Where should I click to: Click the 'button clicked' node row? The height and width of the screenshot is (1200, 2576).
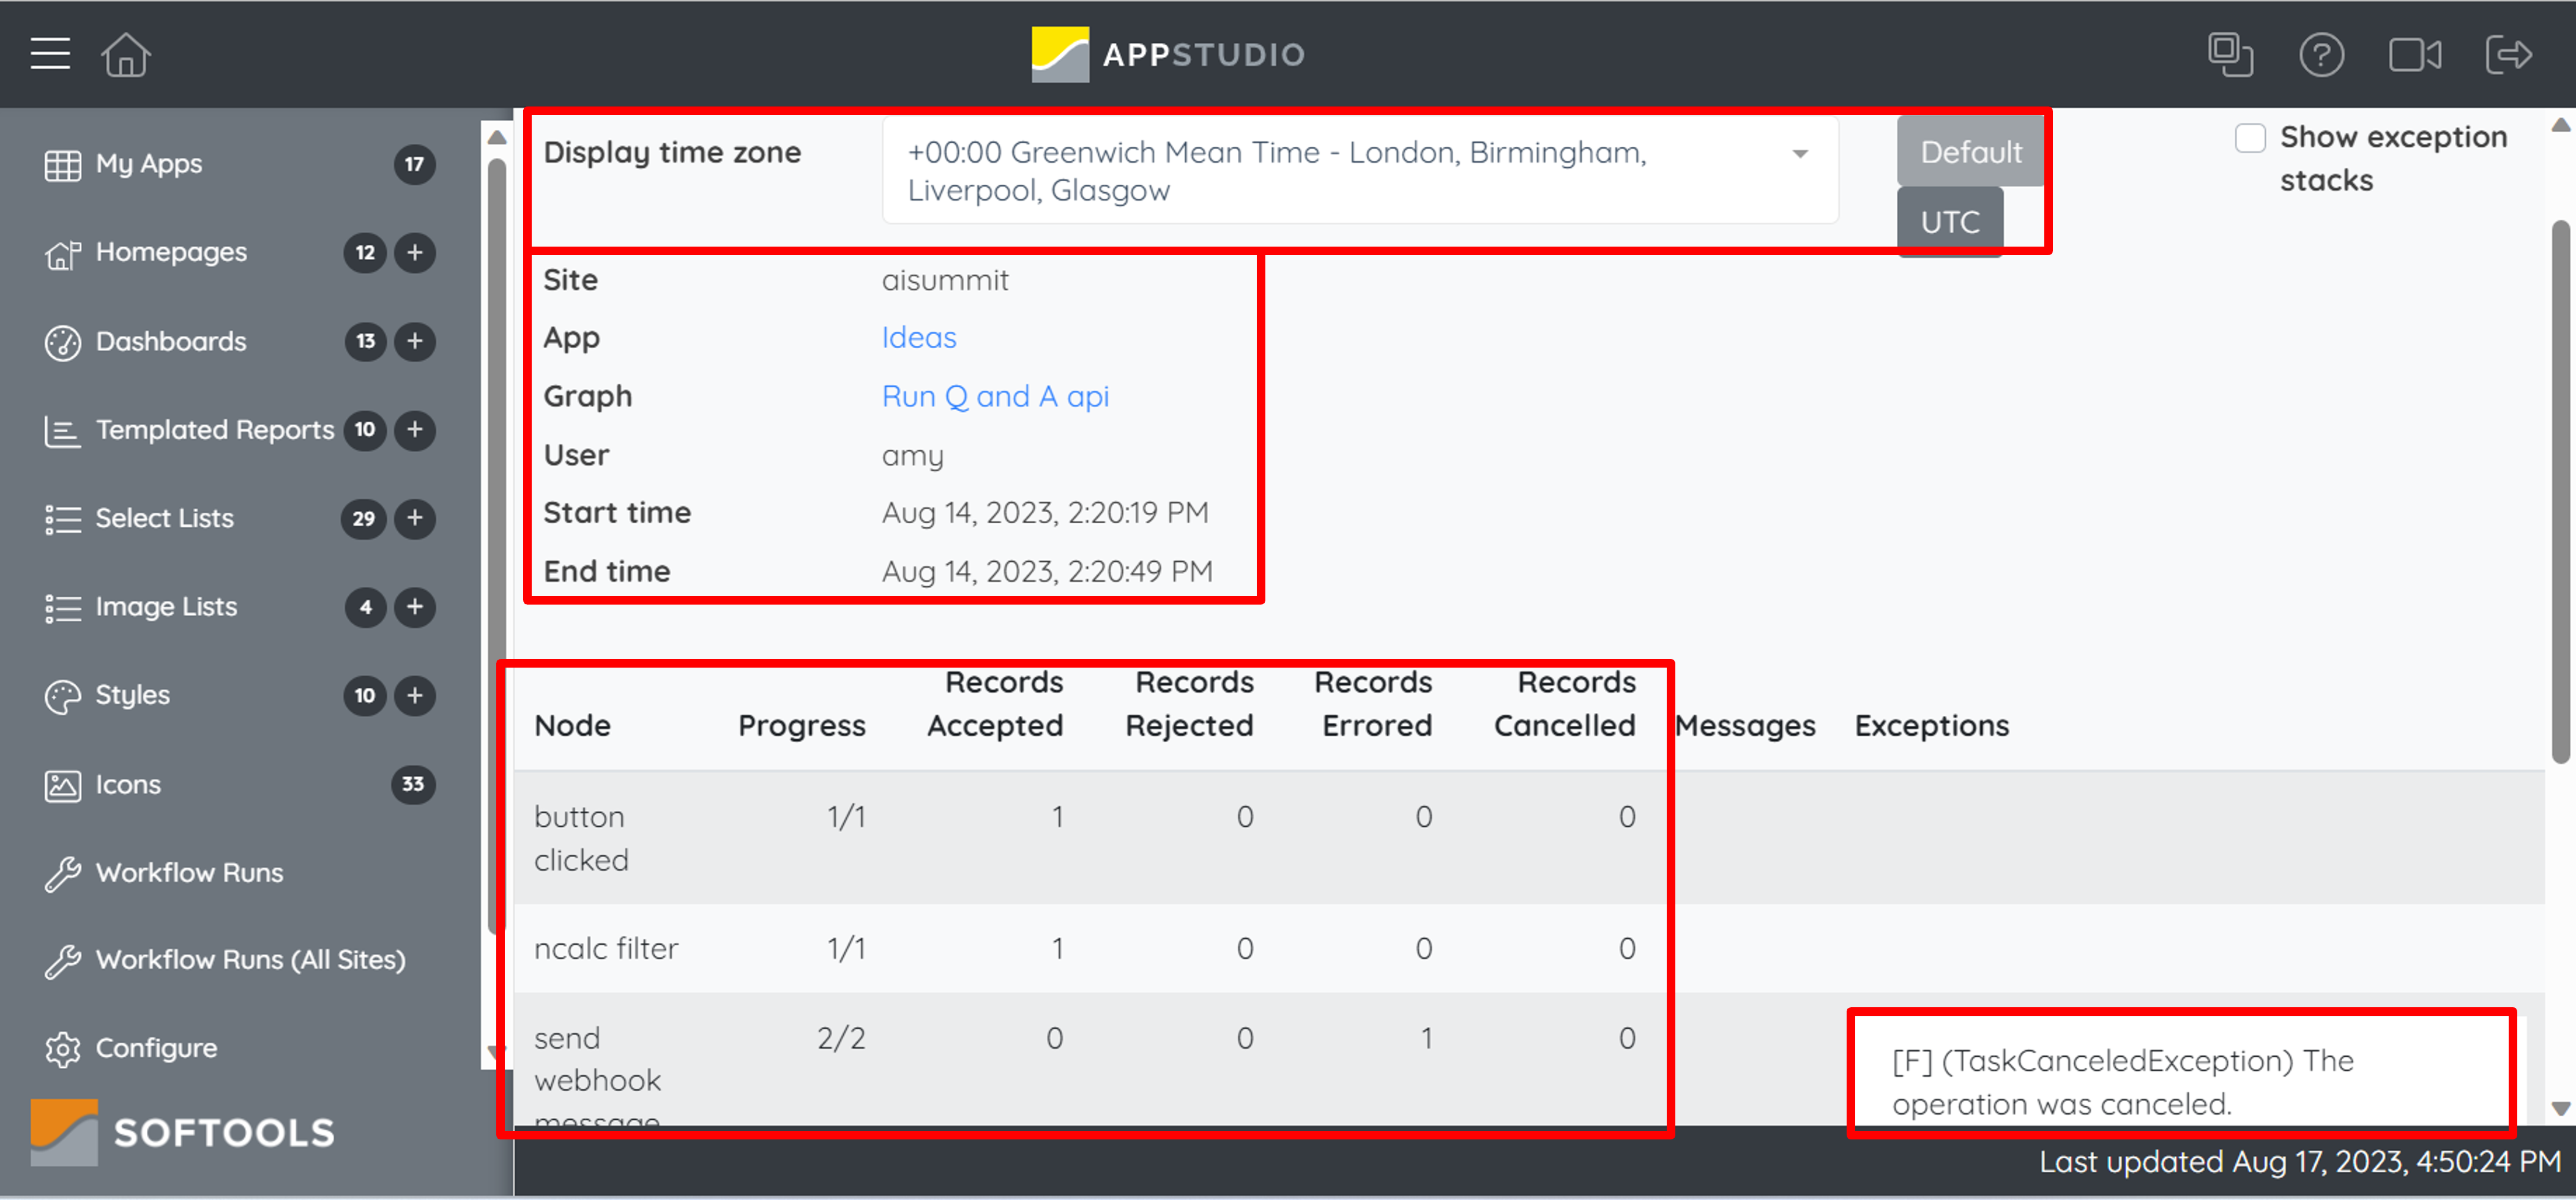coord(1529,838)
